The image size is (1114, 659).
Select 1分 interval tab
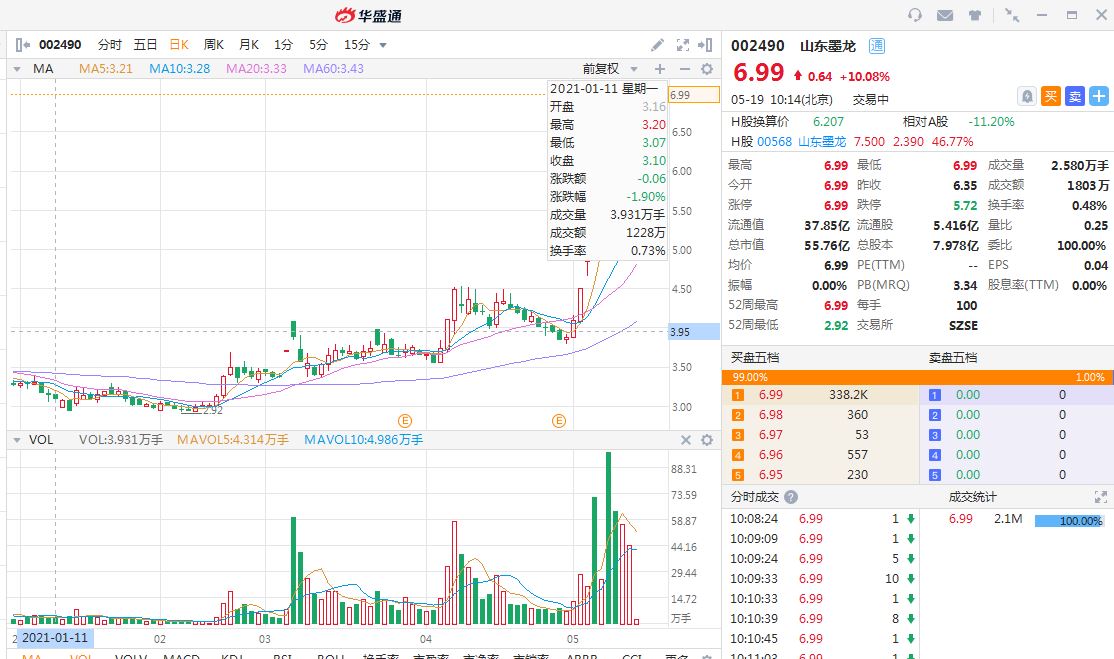[283, 45]
